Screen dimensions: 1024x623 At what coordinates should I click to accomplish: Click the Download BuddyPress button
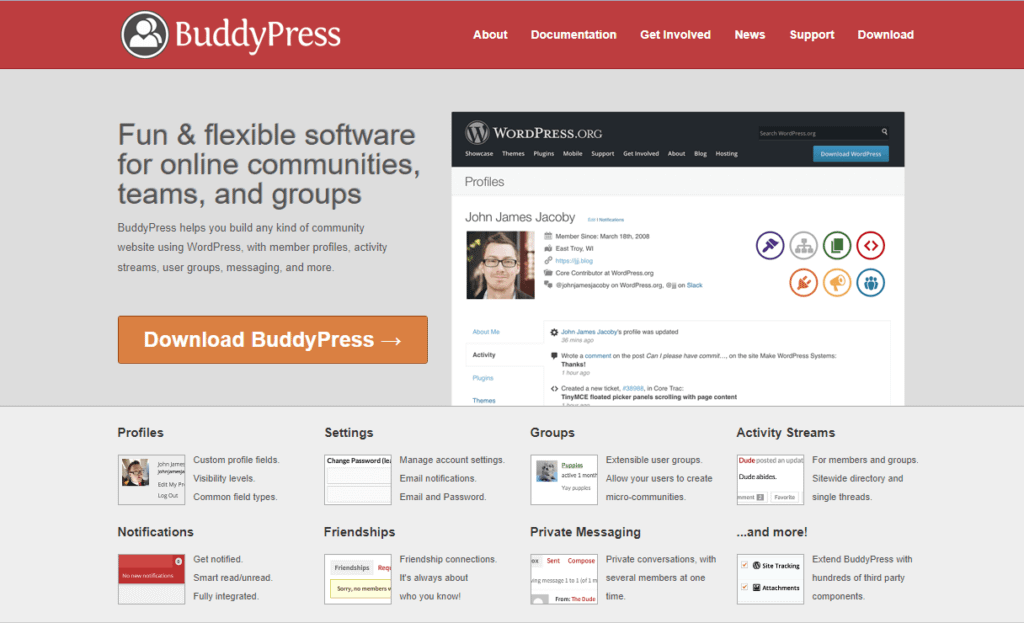click(273, 340)
